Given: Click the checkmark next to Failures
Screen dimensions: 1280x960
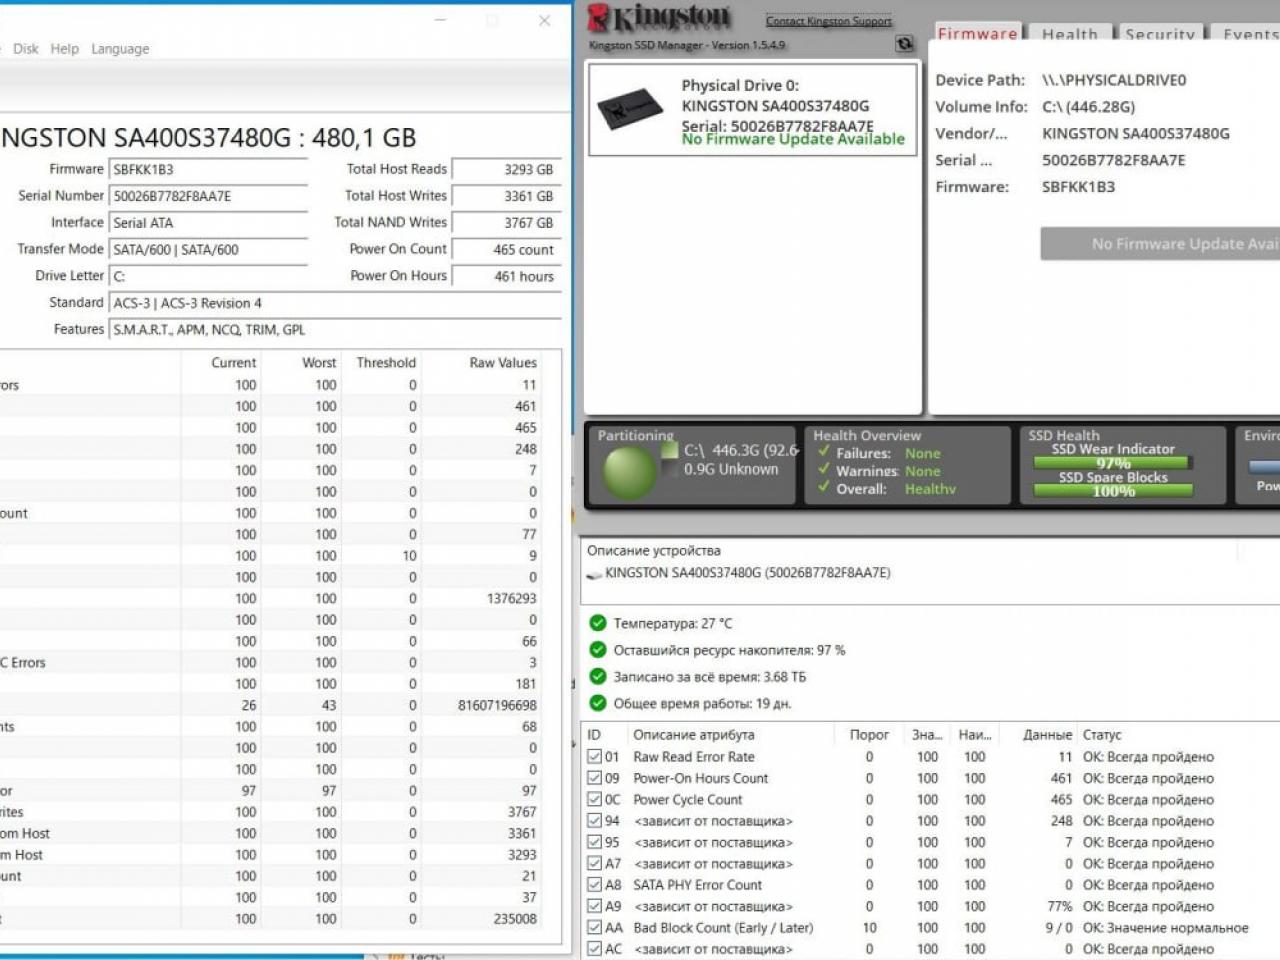Looking at the screenshot, I should point(824,452).
